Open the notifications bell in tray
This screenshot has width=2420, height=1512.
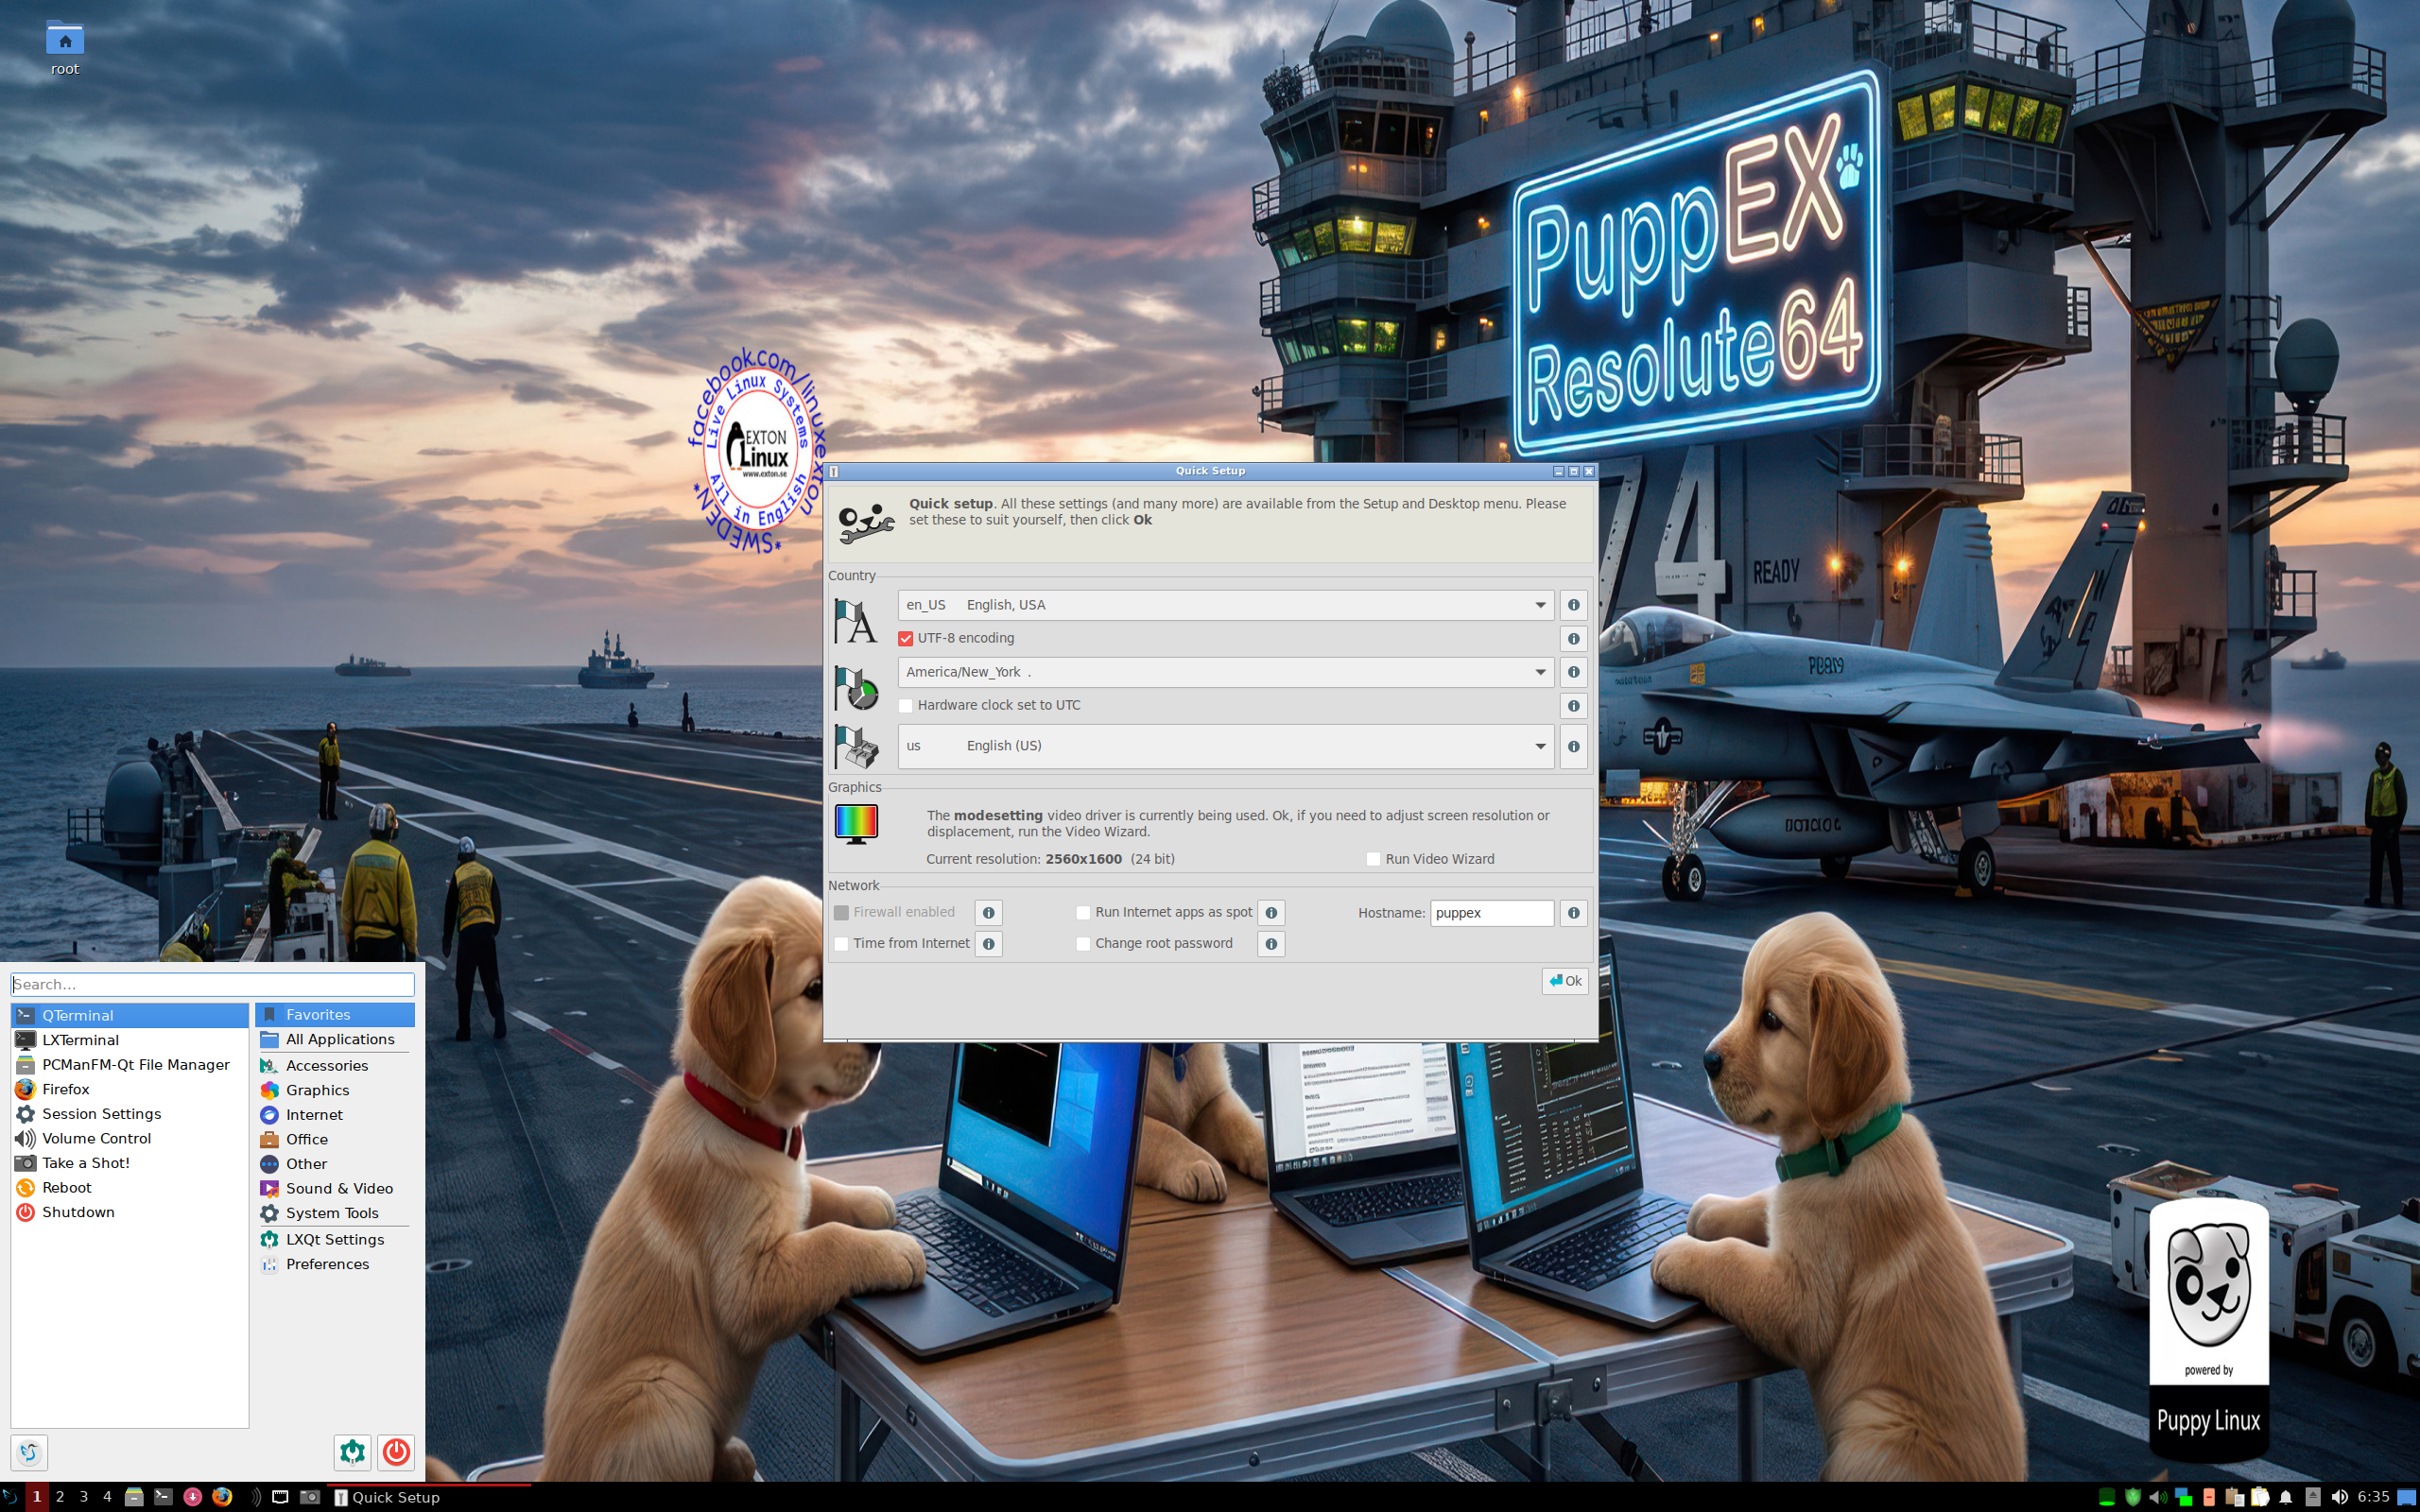pyautogui.click(x=2286, y=1497)
